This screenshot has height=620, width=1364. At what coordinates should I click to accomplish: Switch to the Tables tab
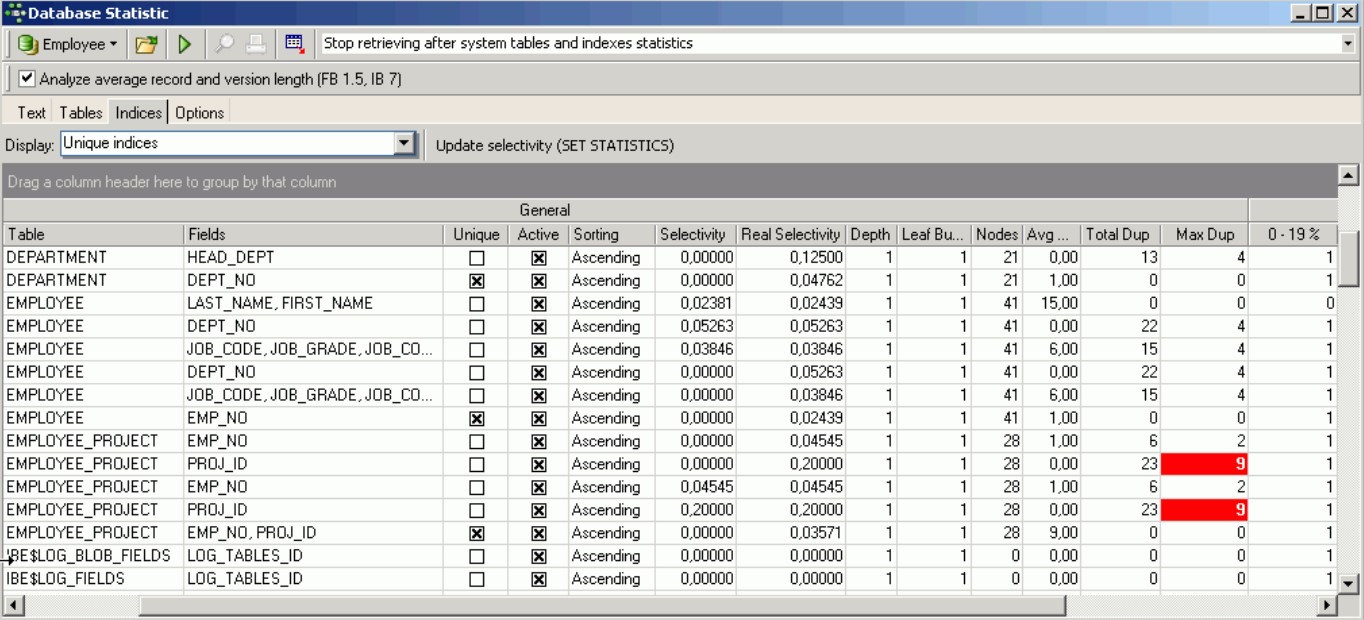click(x=80, y=113)
